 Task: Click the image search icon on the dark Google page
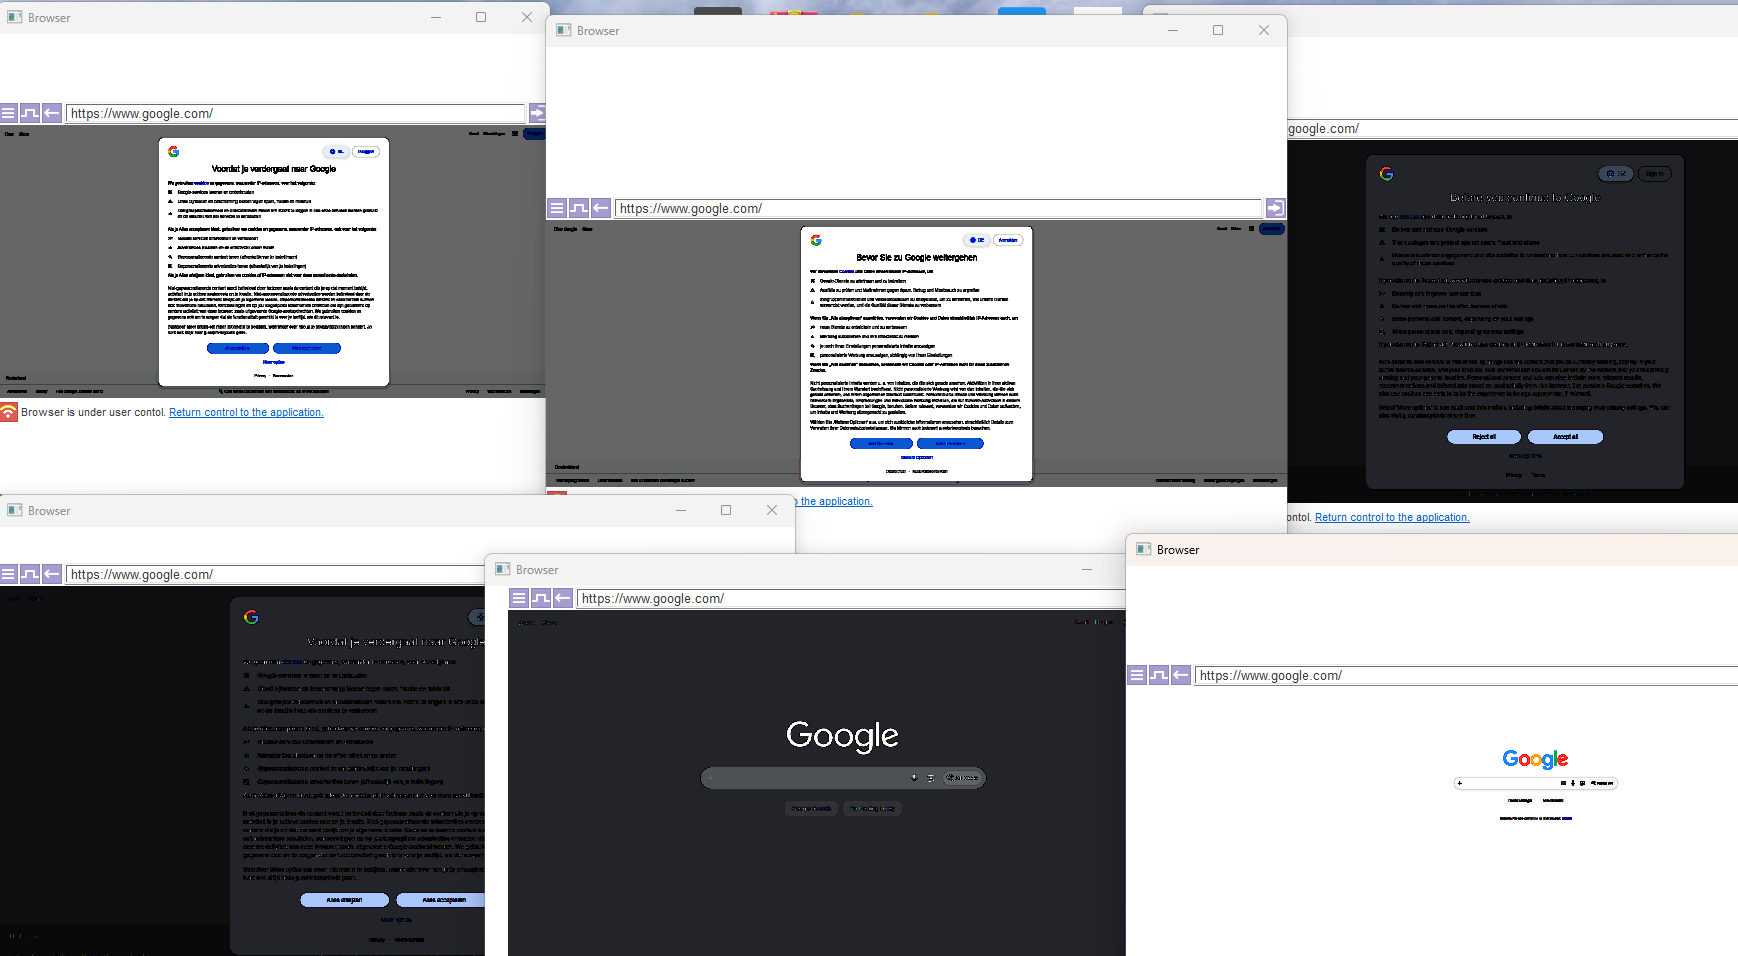931,778
